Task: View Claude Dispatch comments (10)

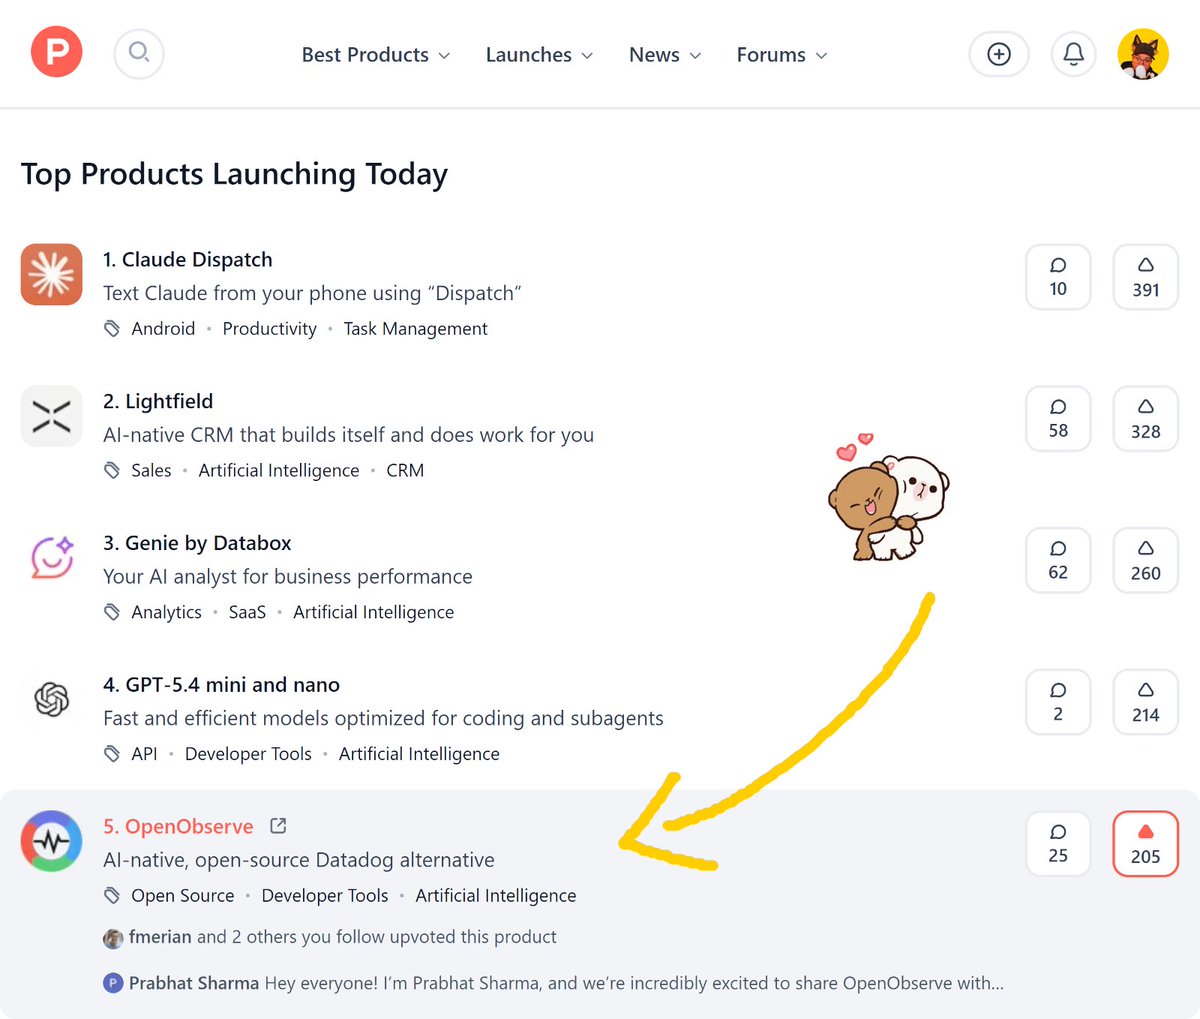Action: [x=1058, y=277]
